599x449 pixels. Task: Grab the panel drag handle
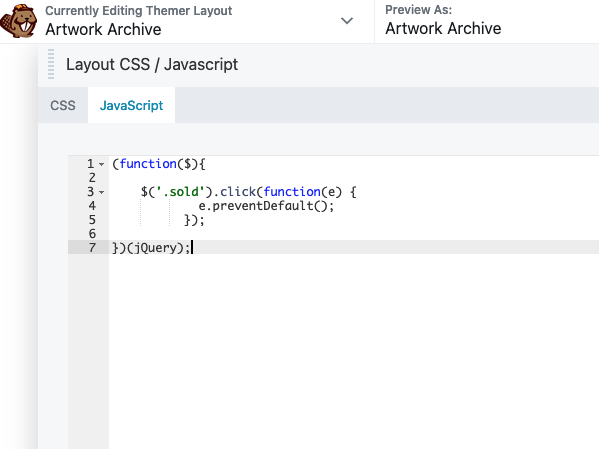click(51, 64)
